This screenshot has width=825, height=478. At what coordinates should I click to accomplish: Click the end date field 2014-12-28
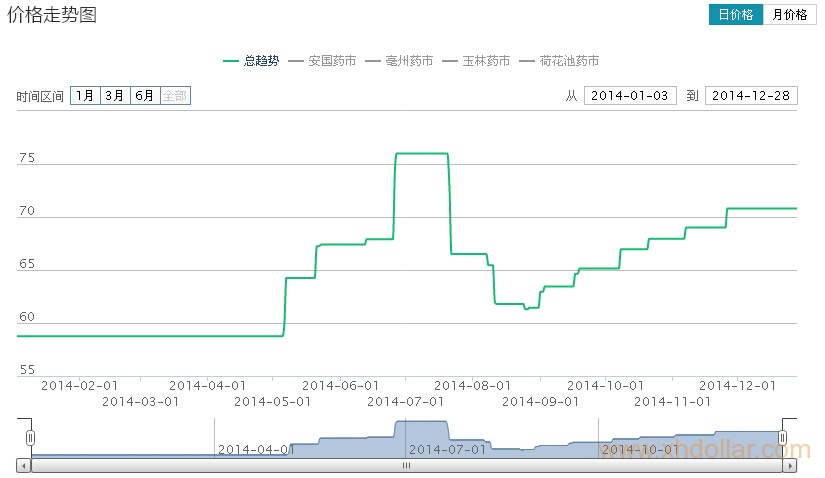tap(751, 96)
